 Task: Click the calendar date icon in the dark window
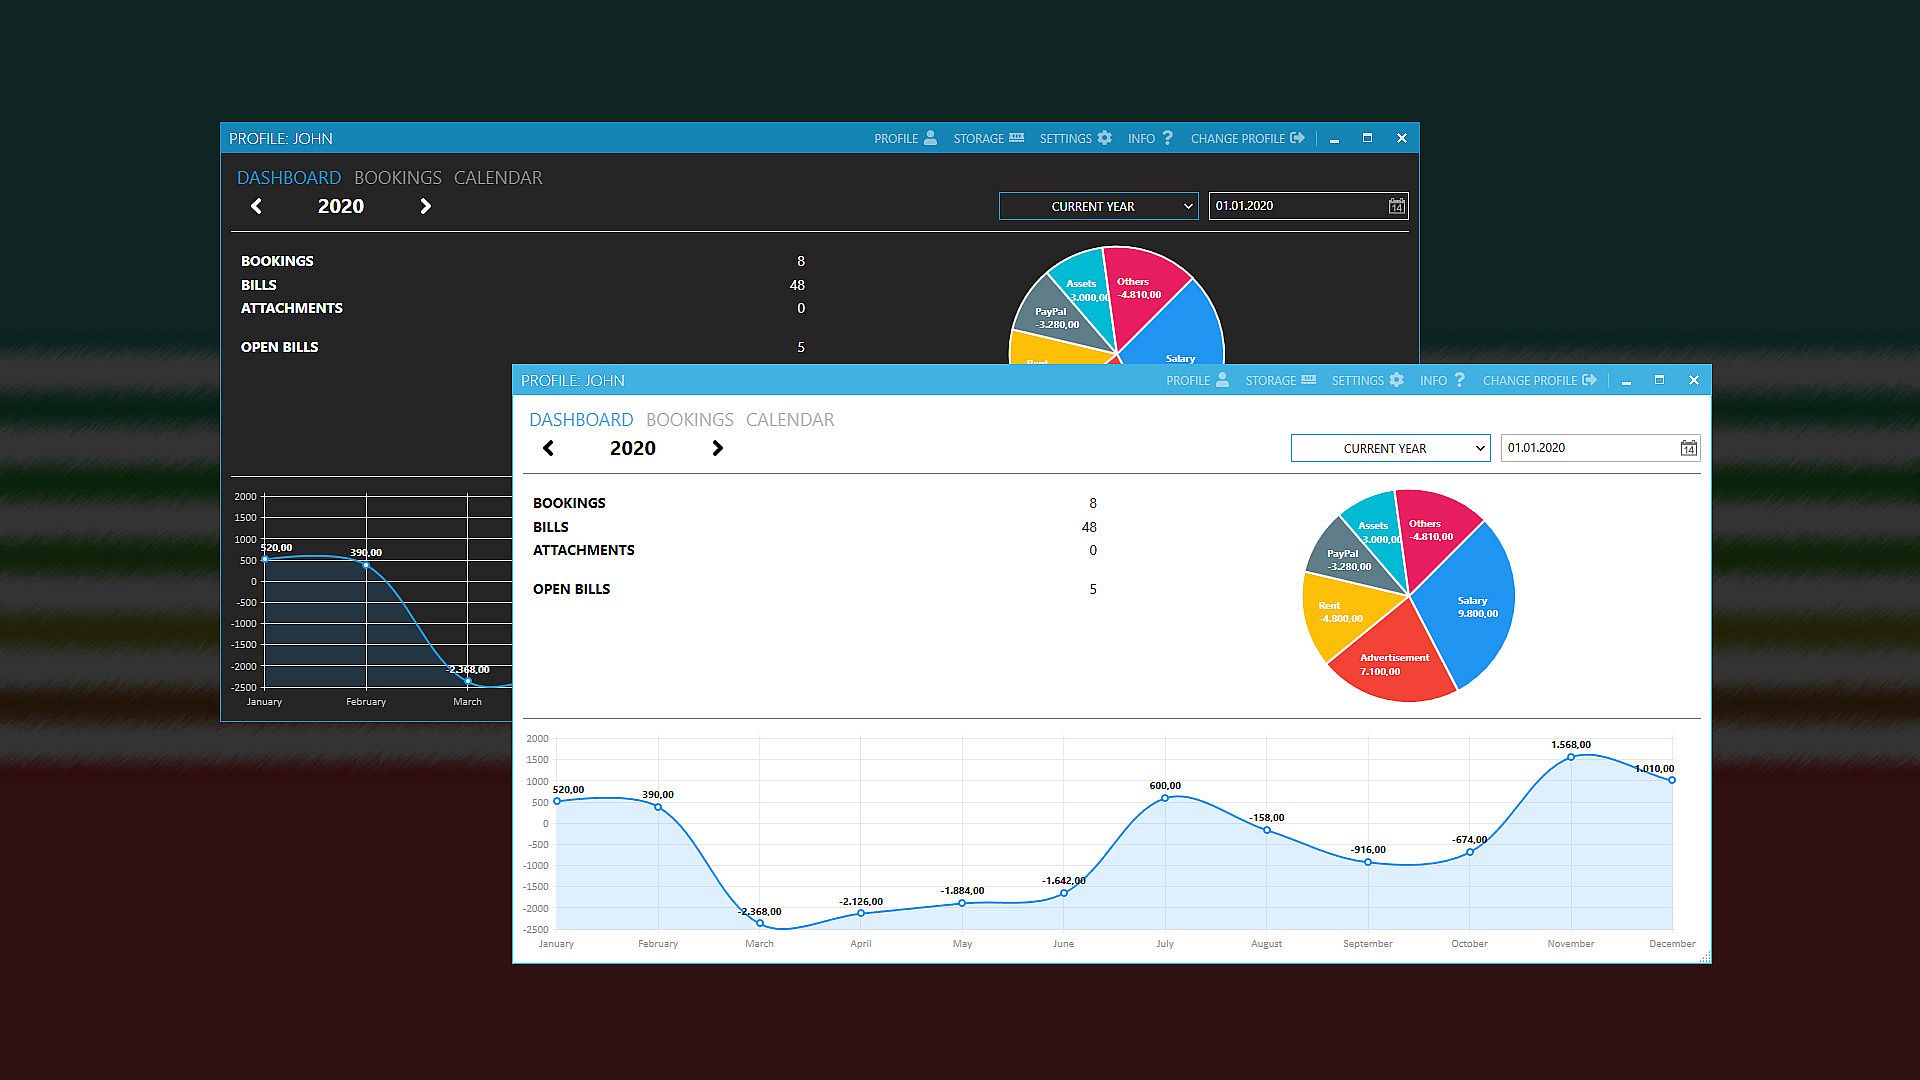pyautogui.click(x=1396, y=206)
